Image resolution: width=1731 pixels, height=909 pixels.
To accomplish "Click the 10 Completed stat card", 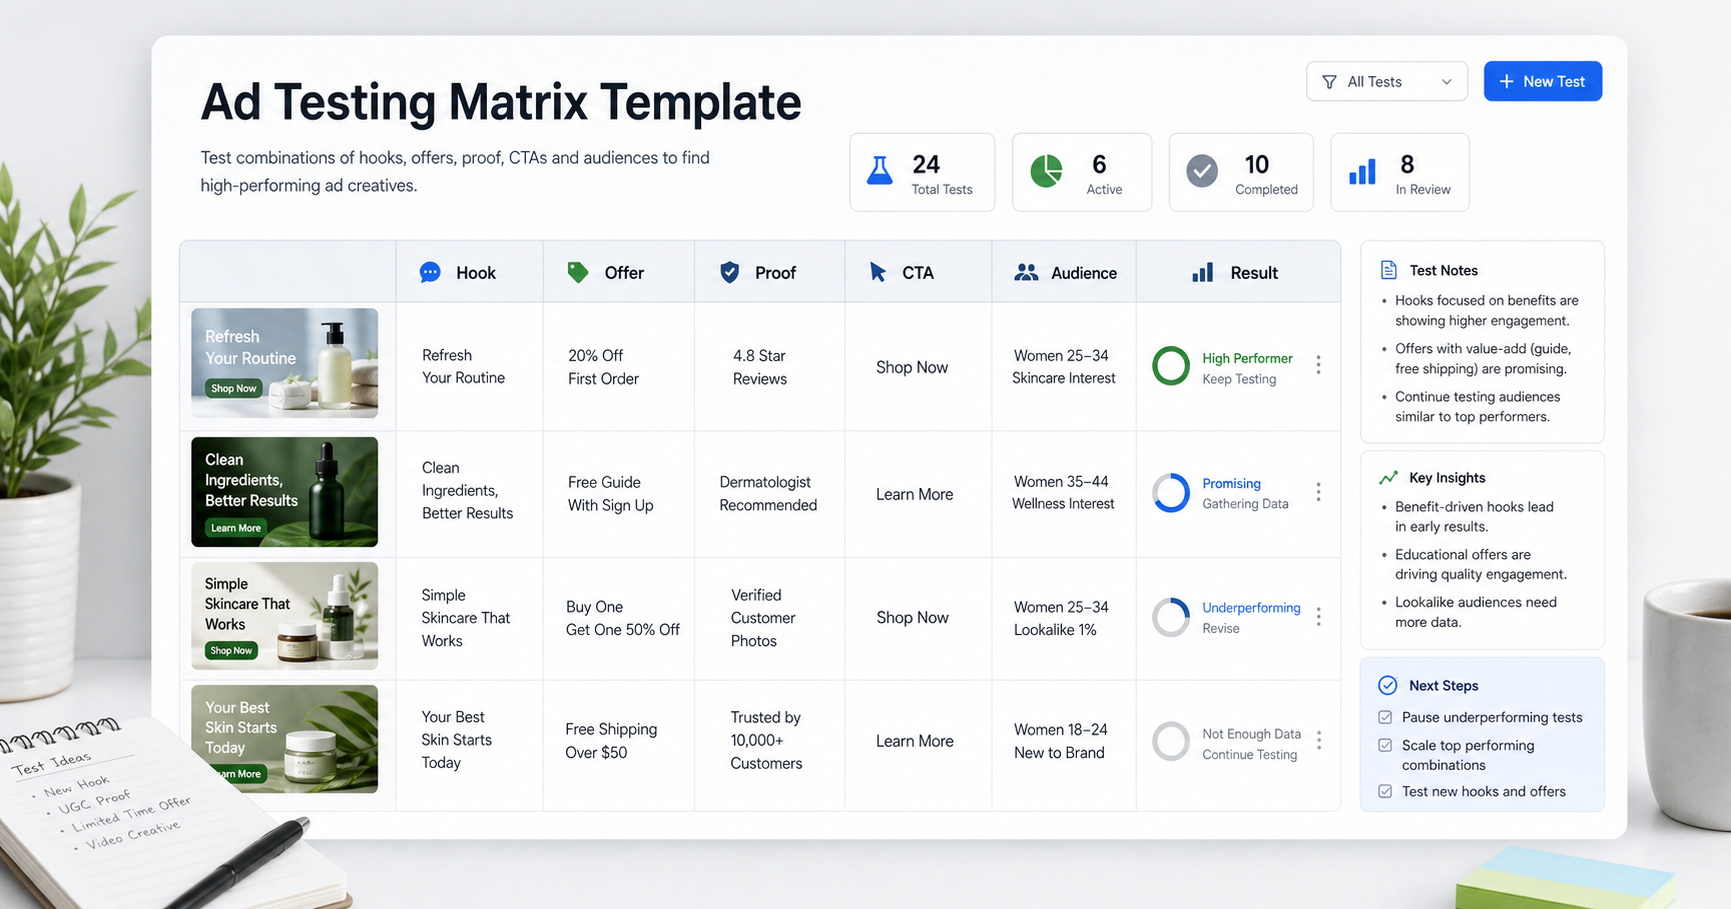I will [x=1241, y=172].
